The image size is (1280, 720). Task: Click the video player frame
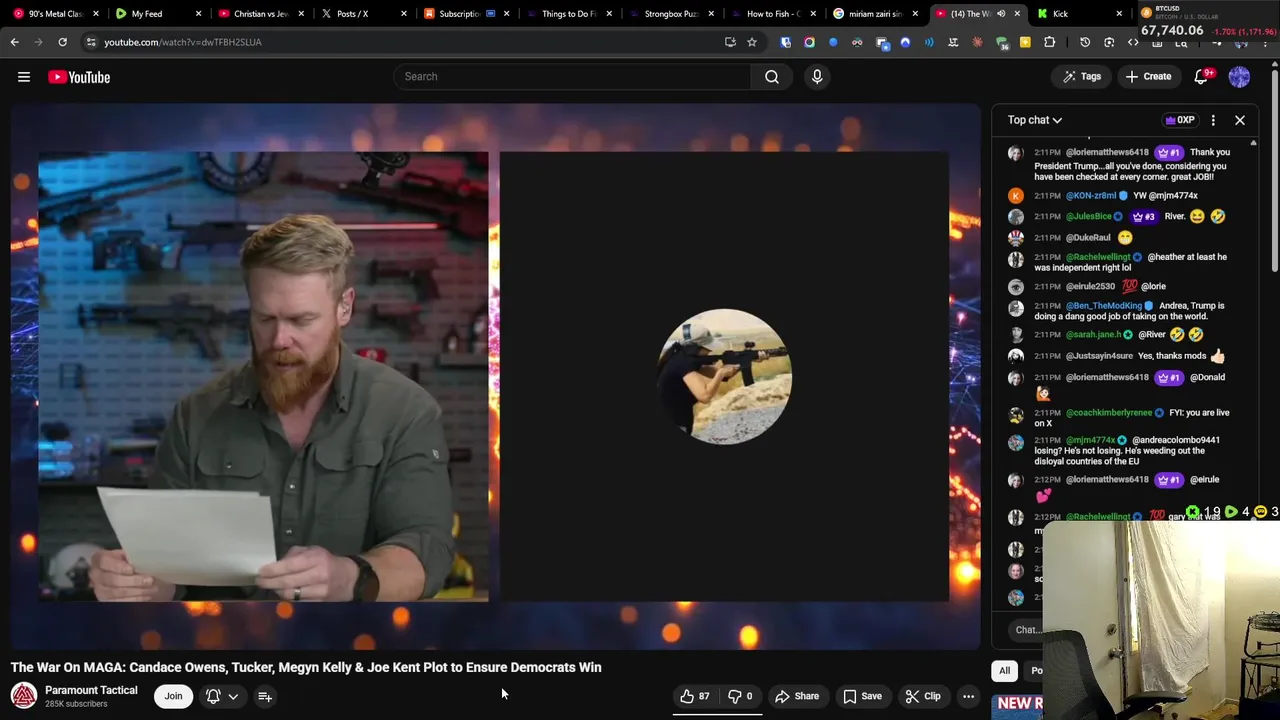(496, 377)
